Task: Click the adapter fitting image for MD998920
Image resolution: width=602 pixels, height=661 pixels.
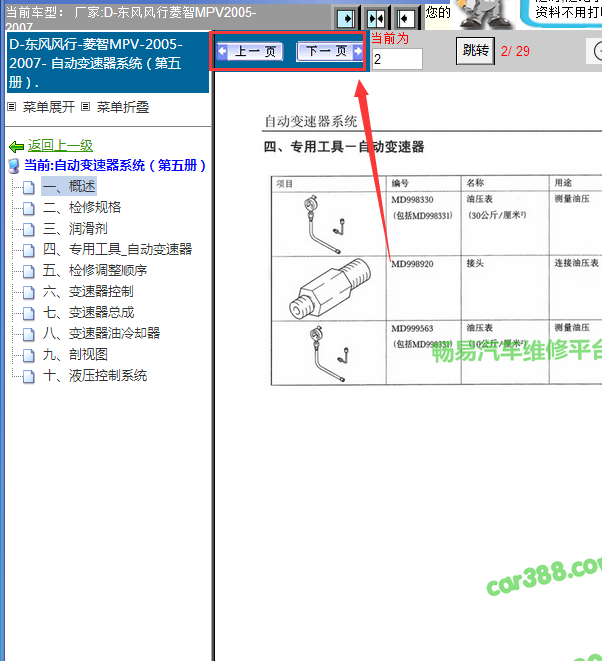Action: coord(329,289)
